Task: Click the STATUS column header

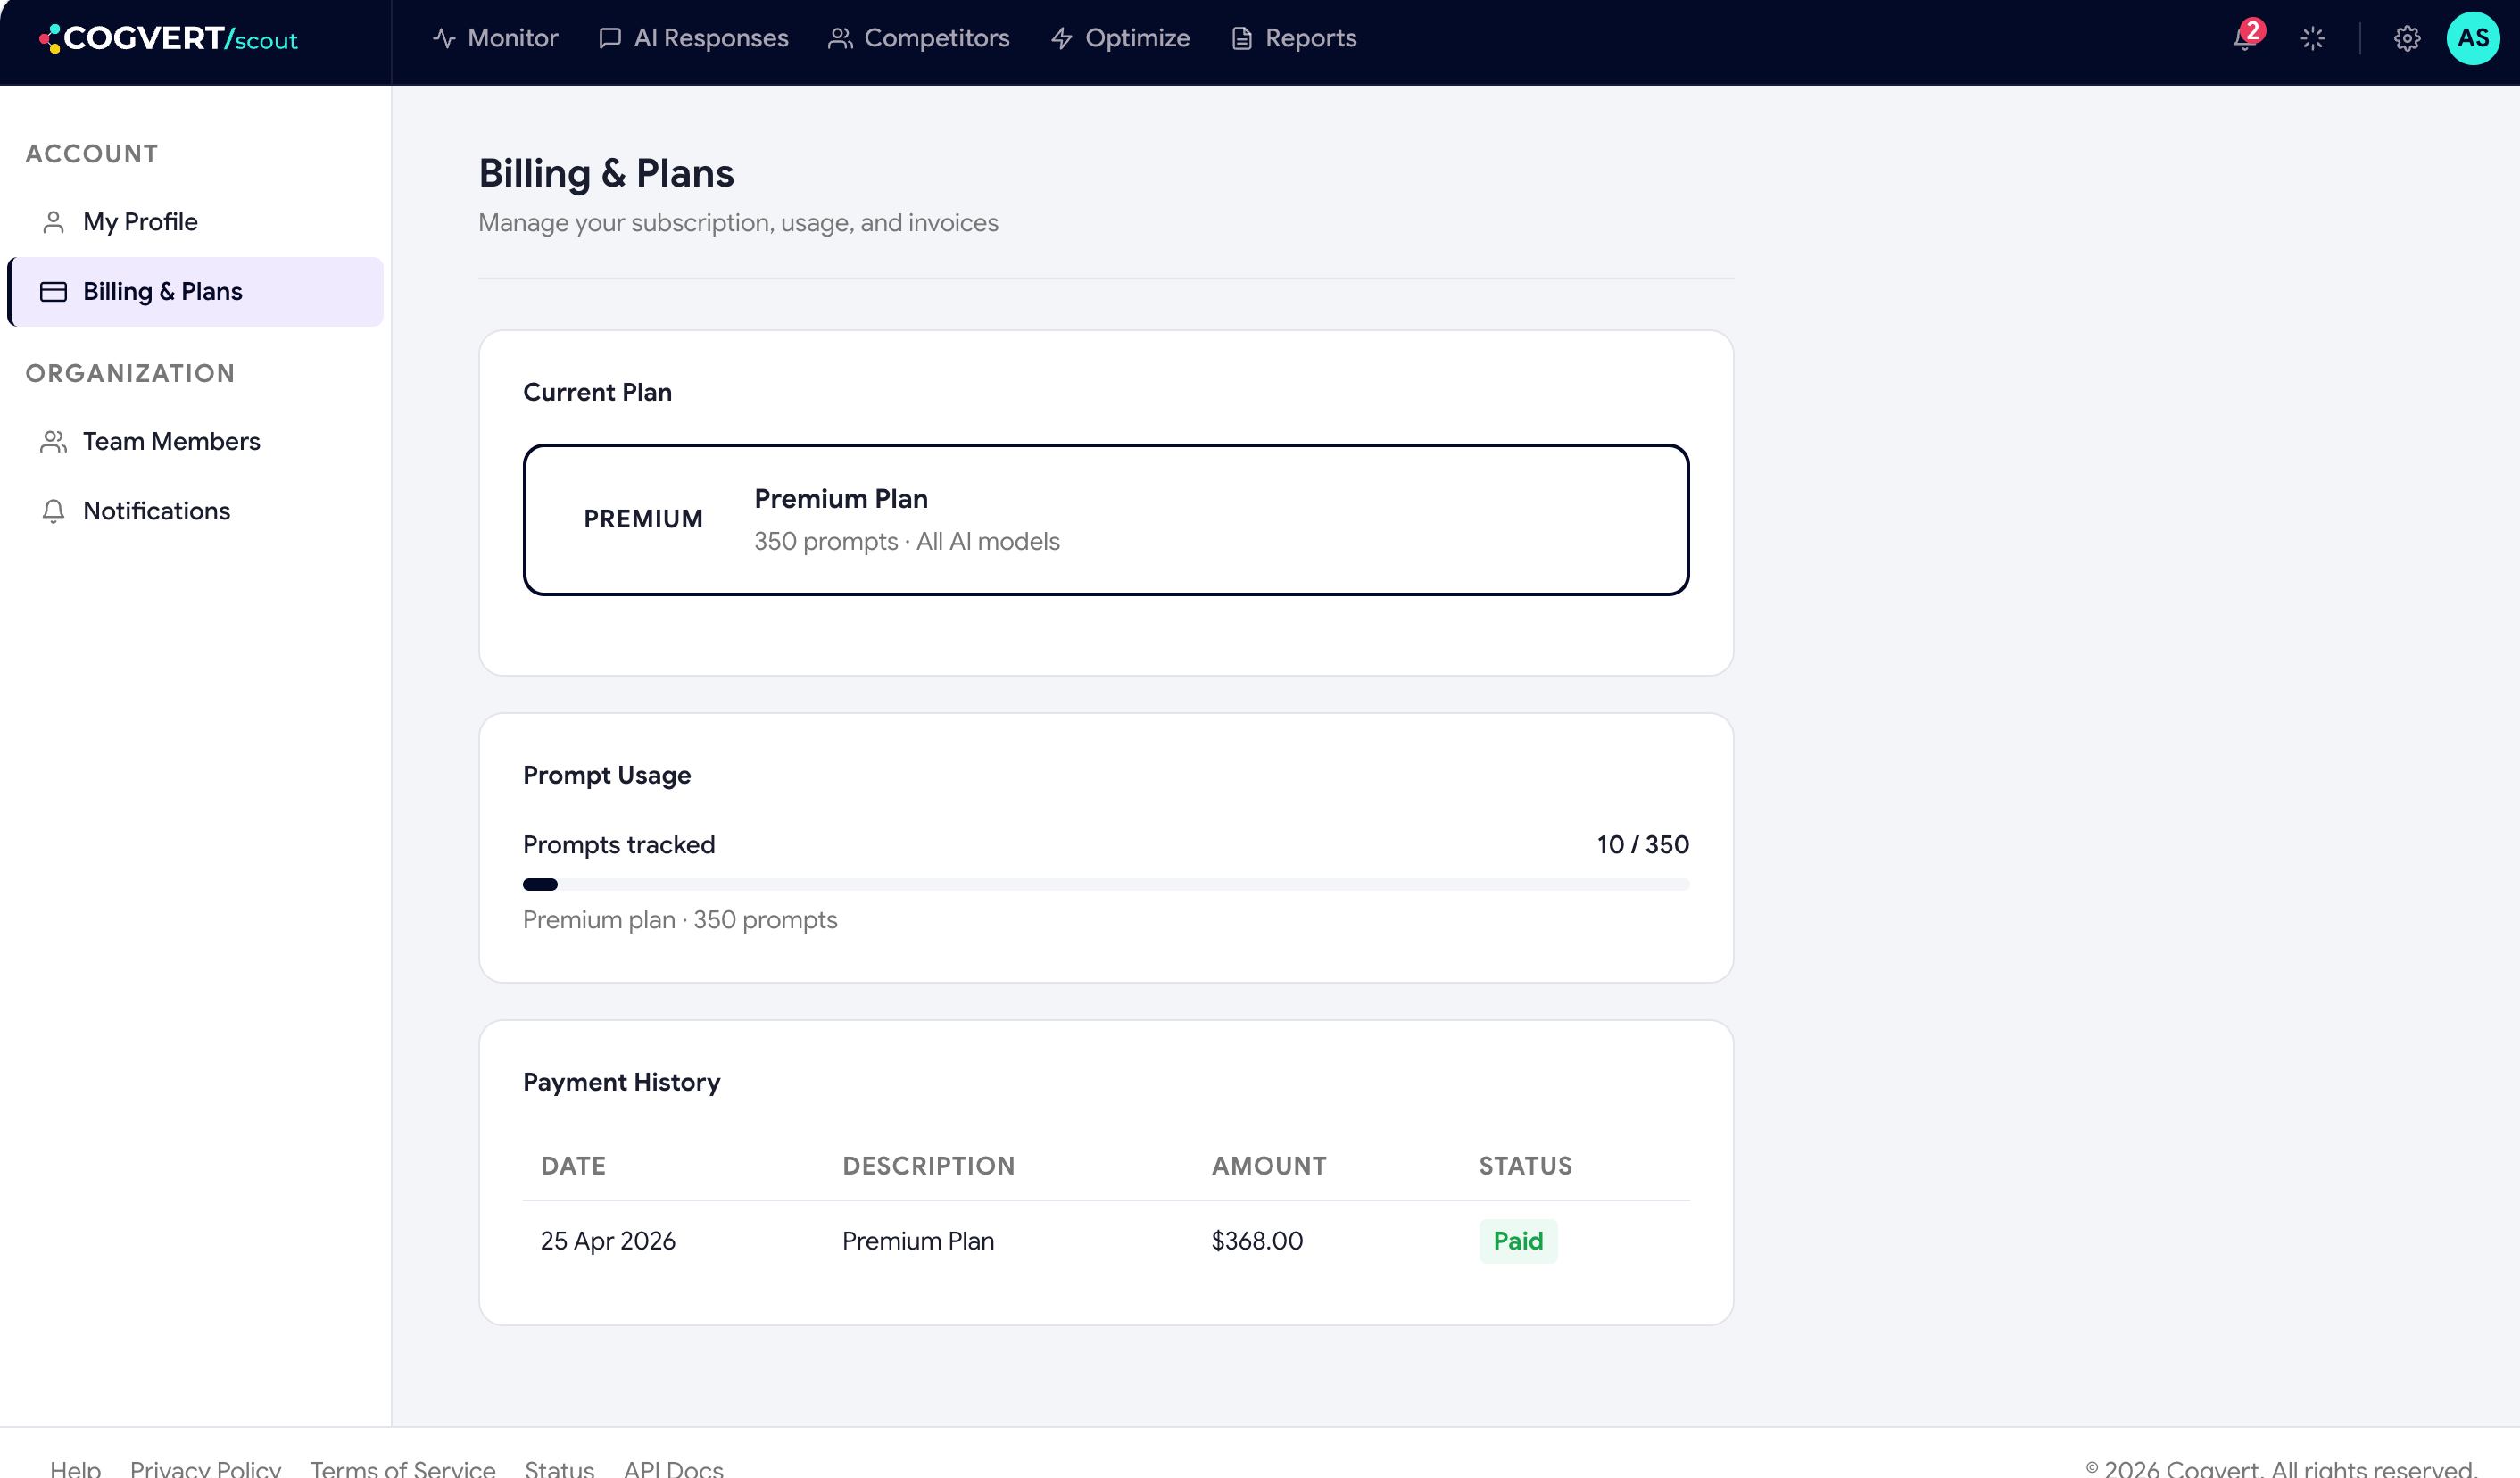Action: 1526,1166
